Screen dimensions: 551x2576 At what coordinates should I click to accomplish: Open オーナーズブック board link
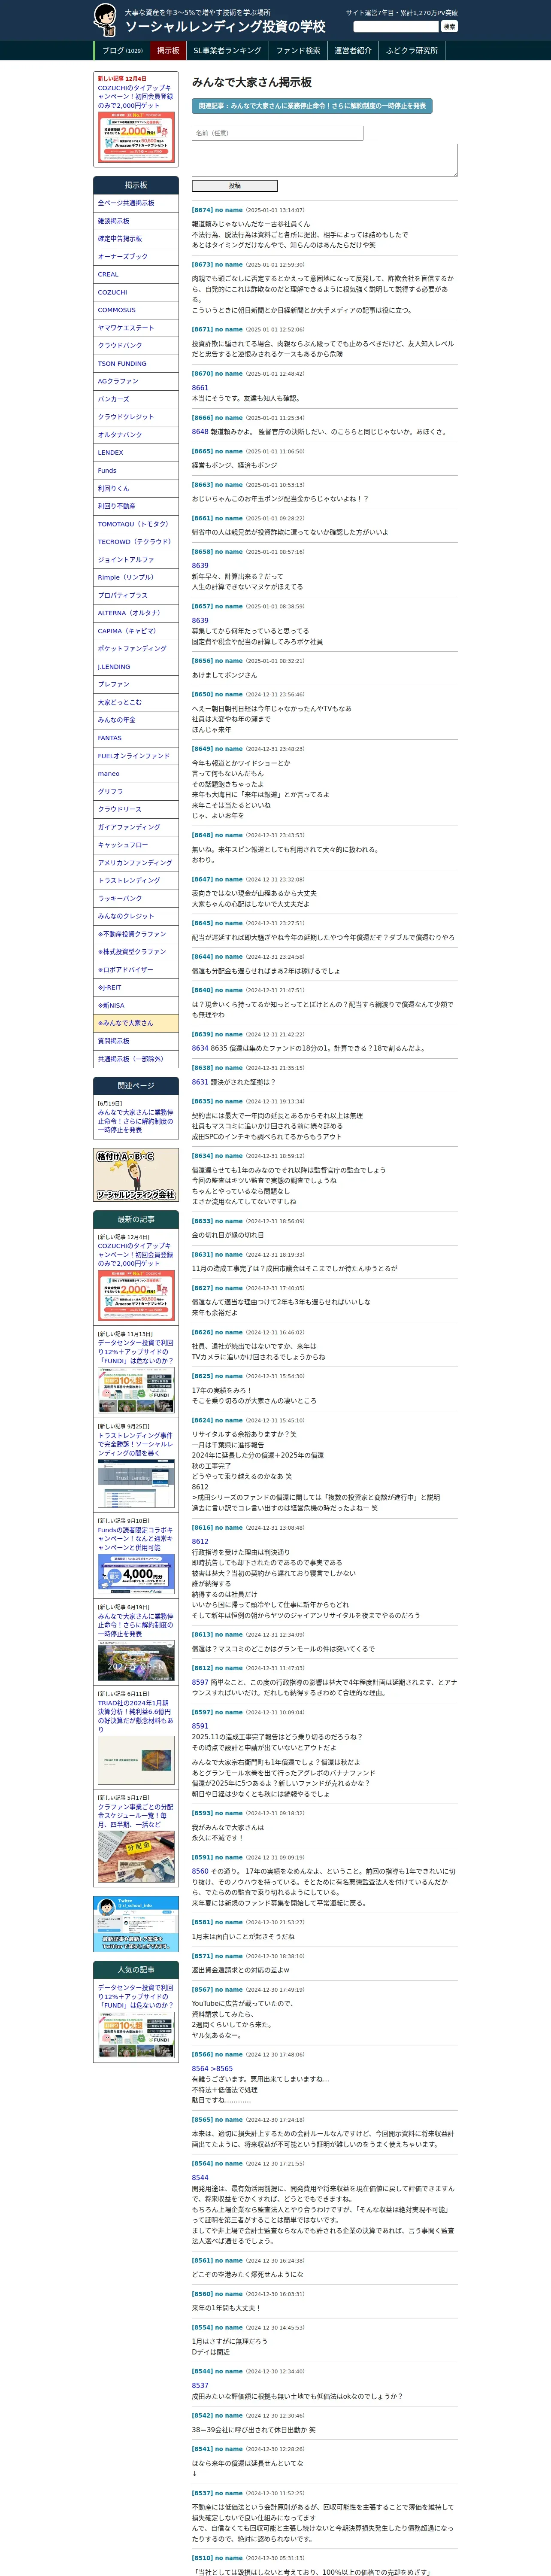pos(136,257)
